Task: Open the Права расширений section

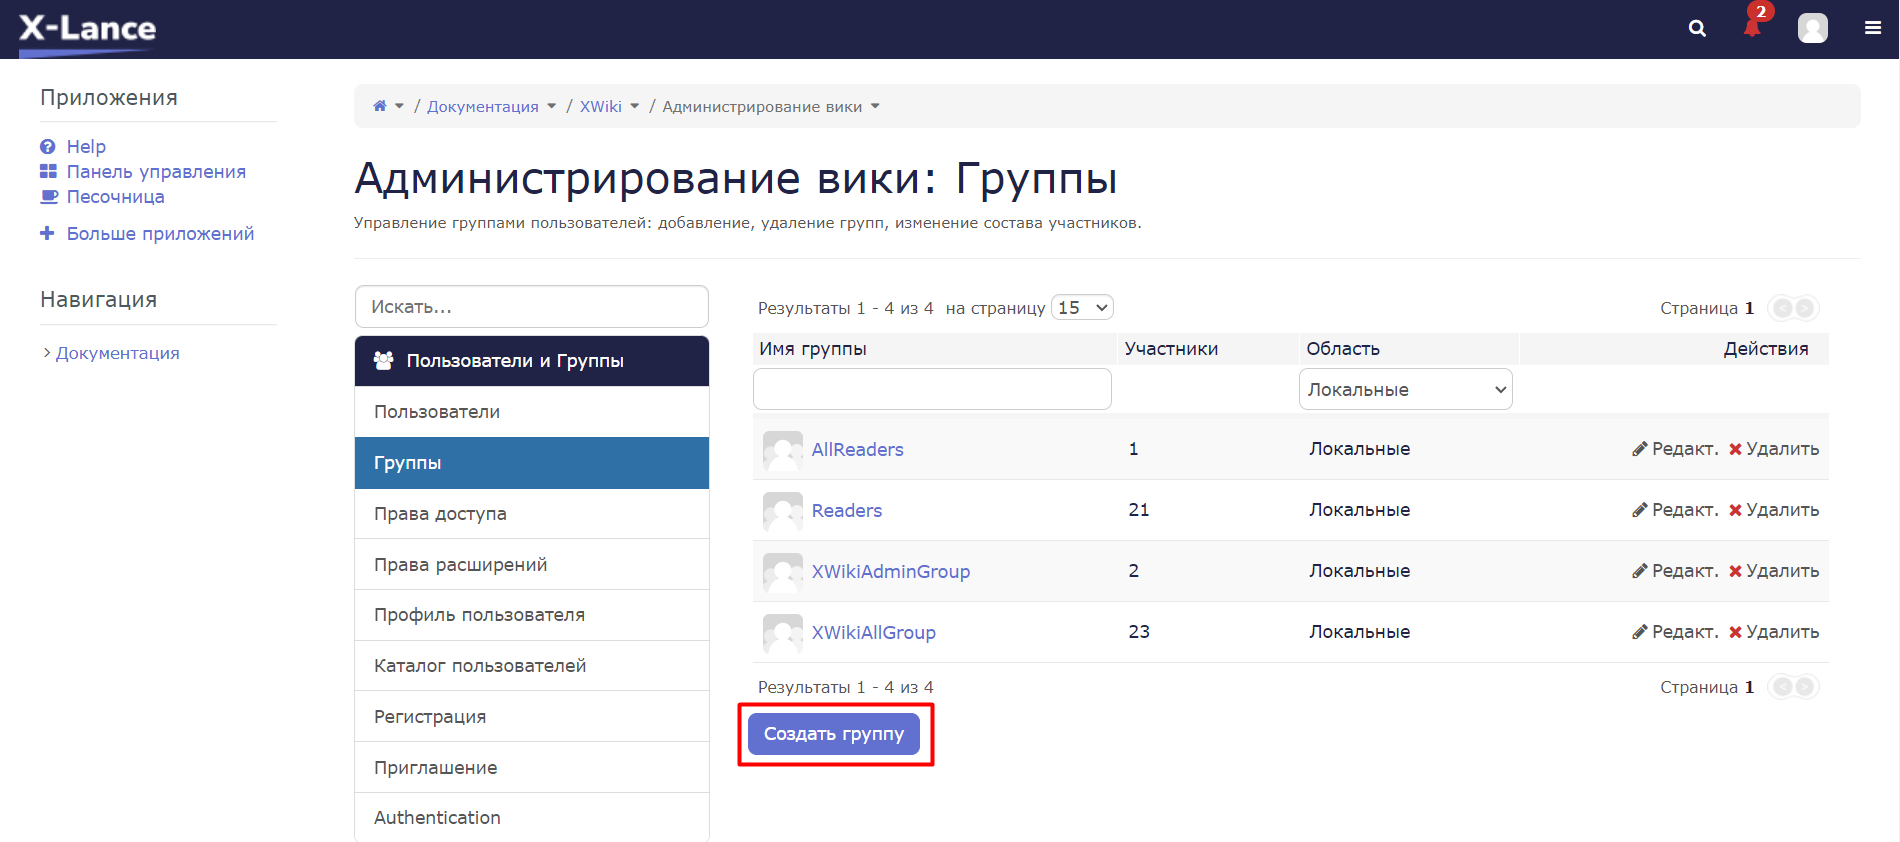Action: [x=532, y=565]
